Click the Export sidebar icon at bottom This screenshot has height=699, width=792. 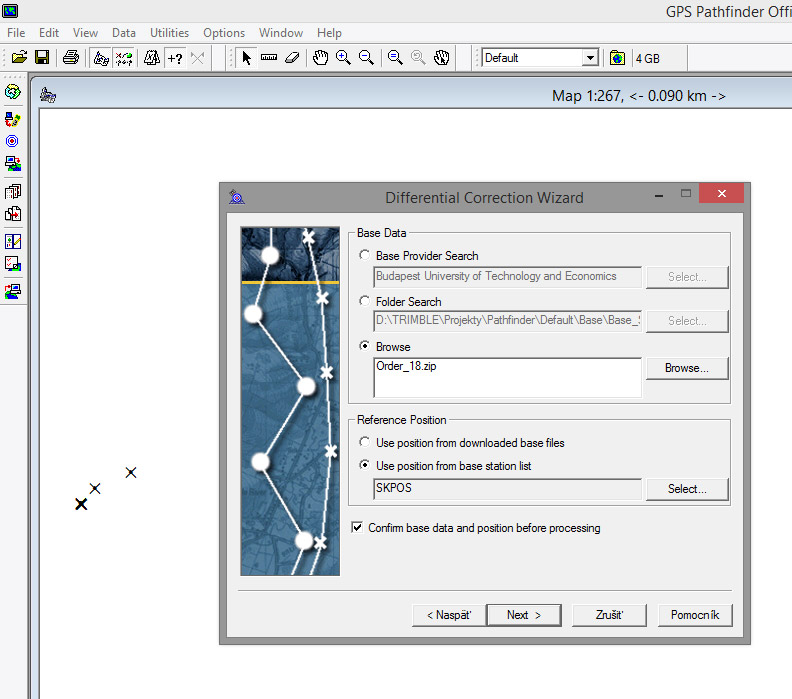13,291
